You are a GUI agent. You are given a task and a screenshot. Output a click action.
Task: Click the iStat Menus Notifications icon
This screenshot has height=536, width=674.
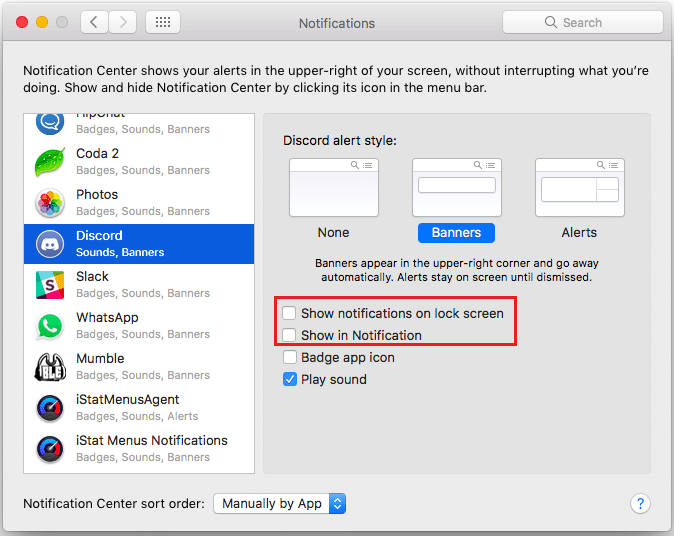click(x=50, y=449)
